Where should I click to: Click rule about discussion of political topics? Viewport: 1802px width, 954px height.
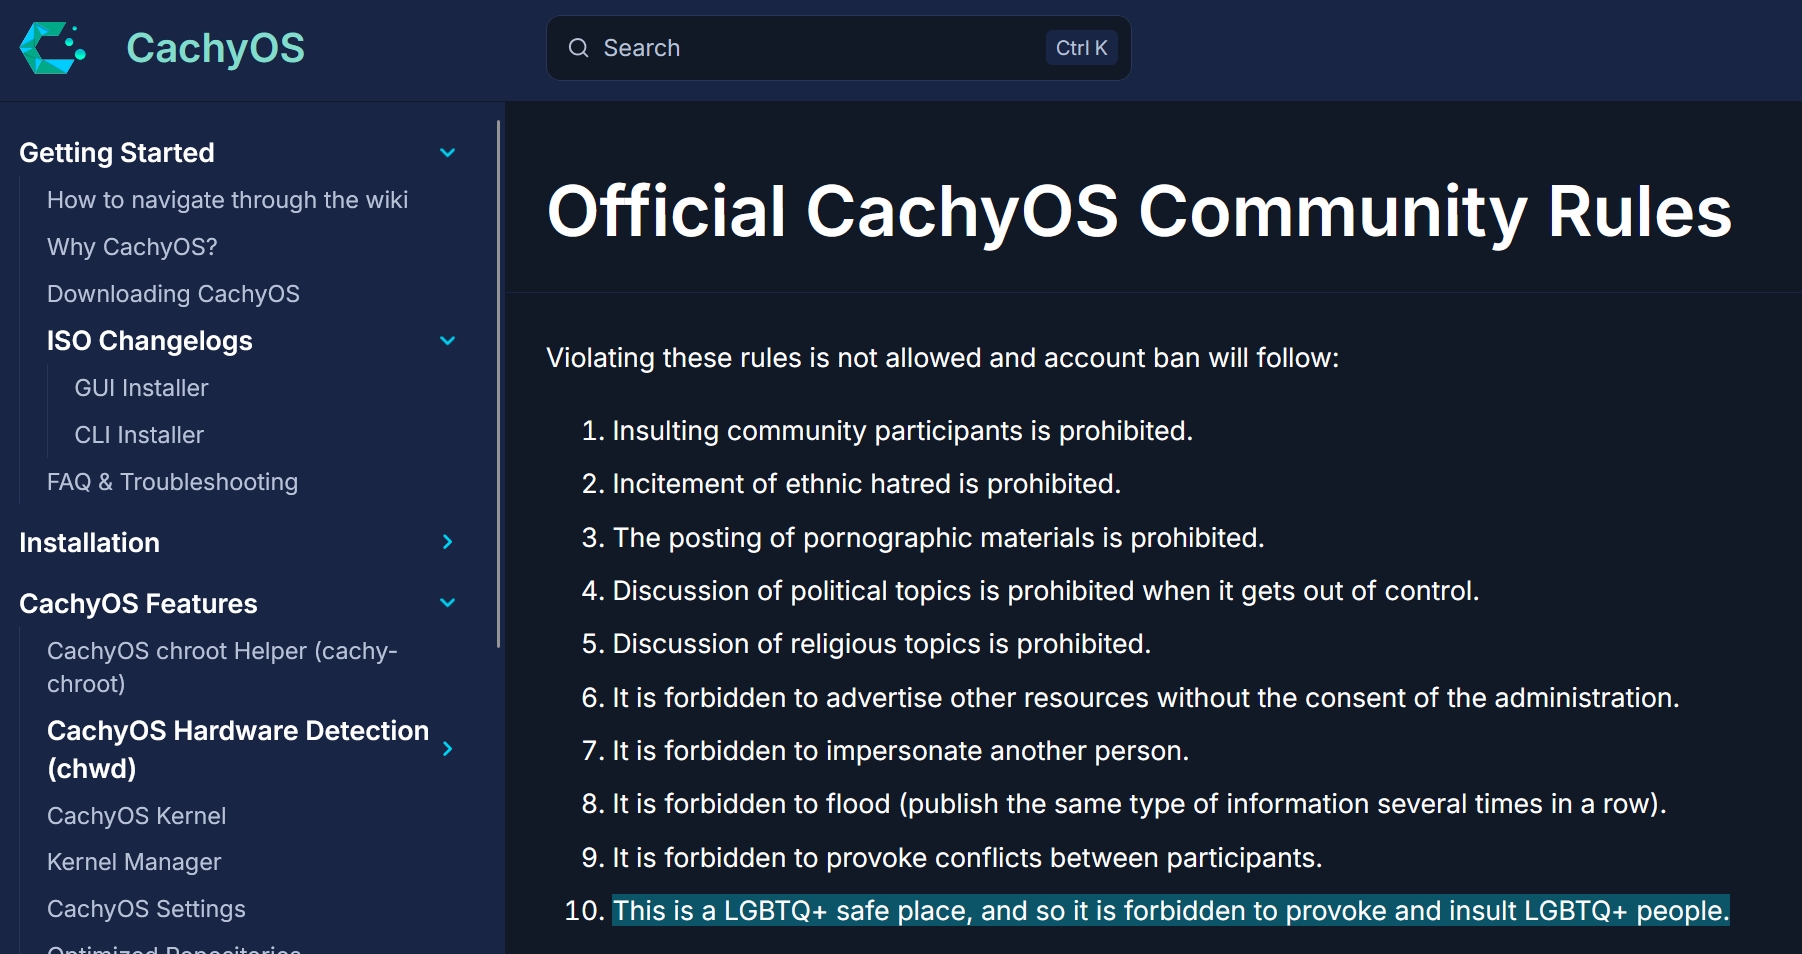1045,591
